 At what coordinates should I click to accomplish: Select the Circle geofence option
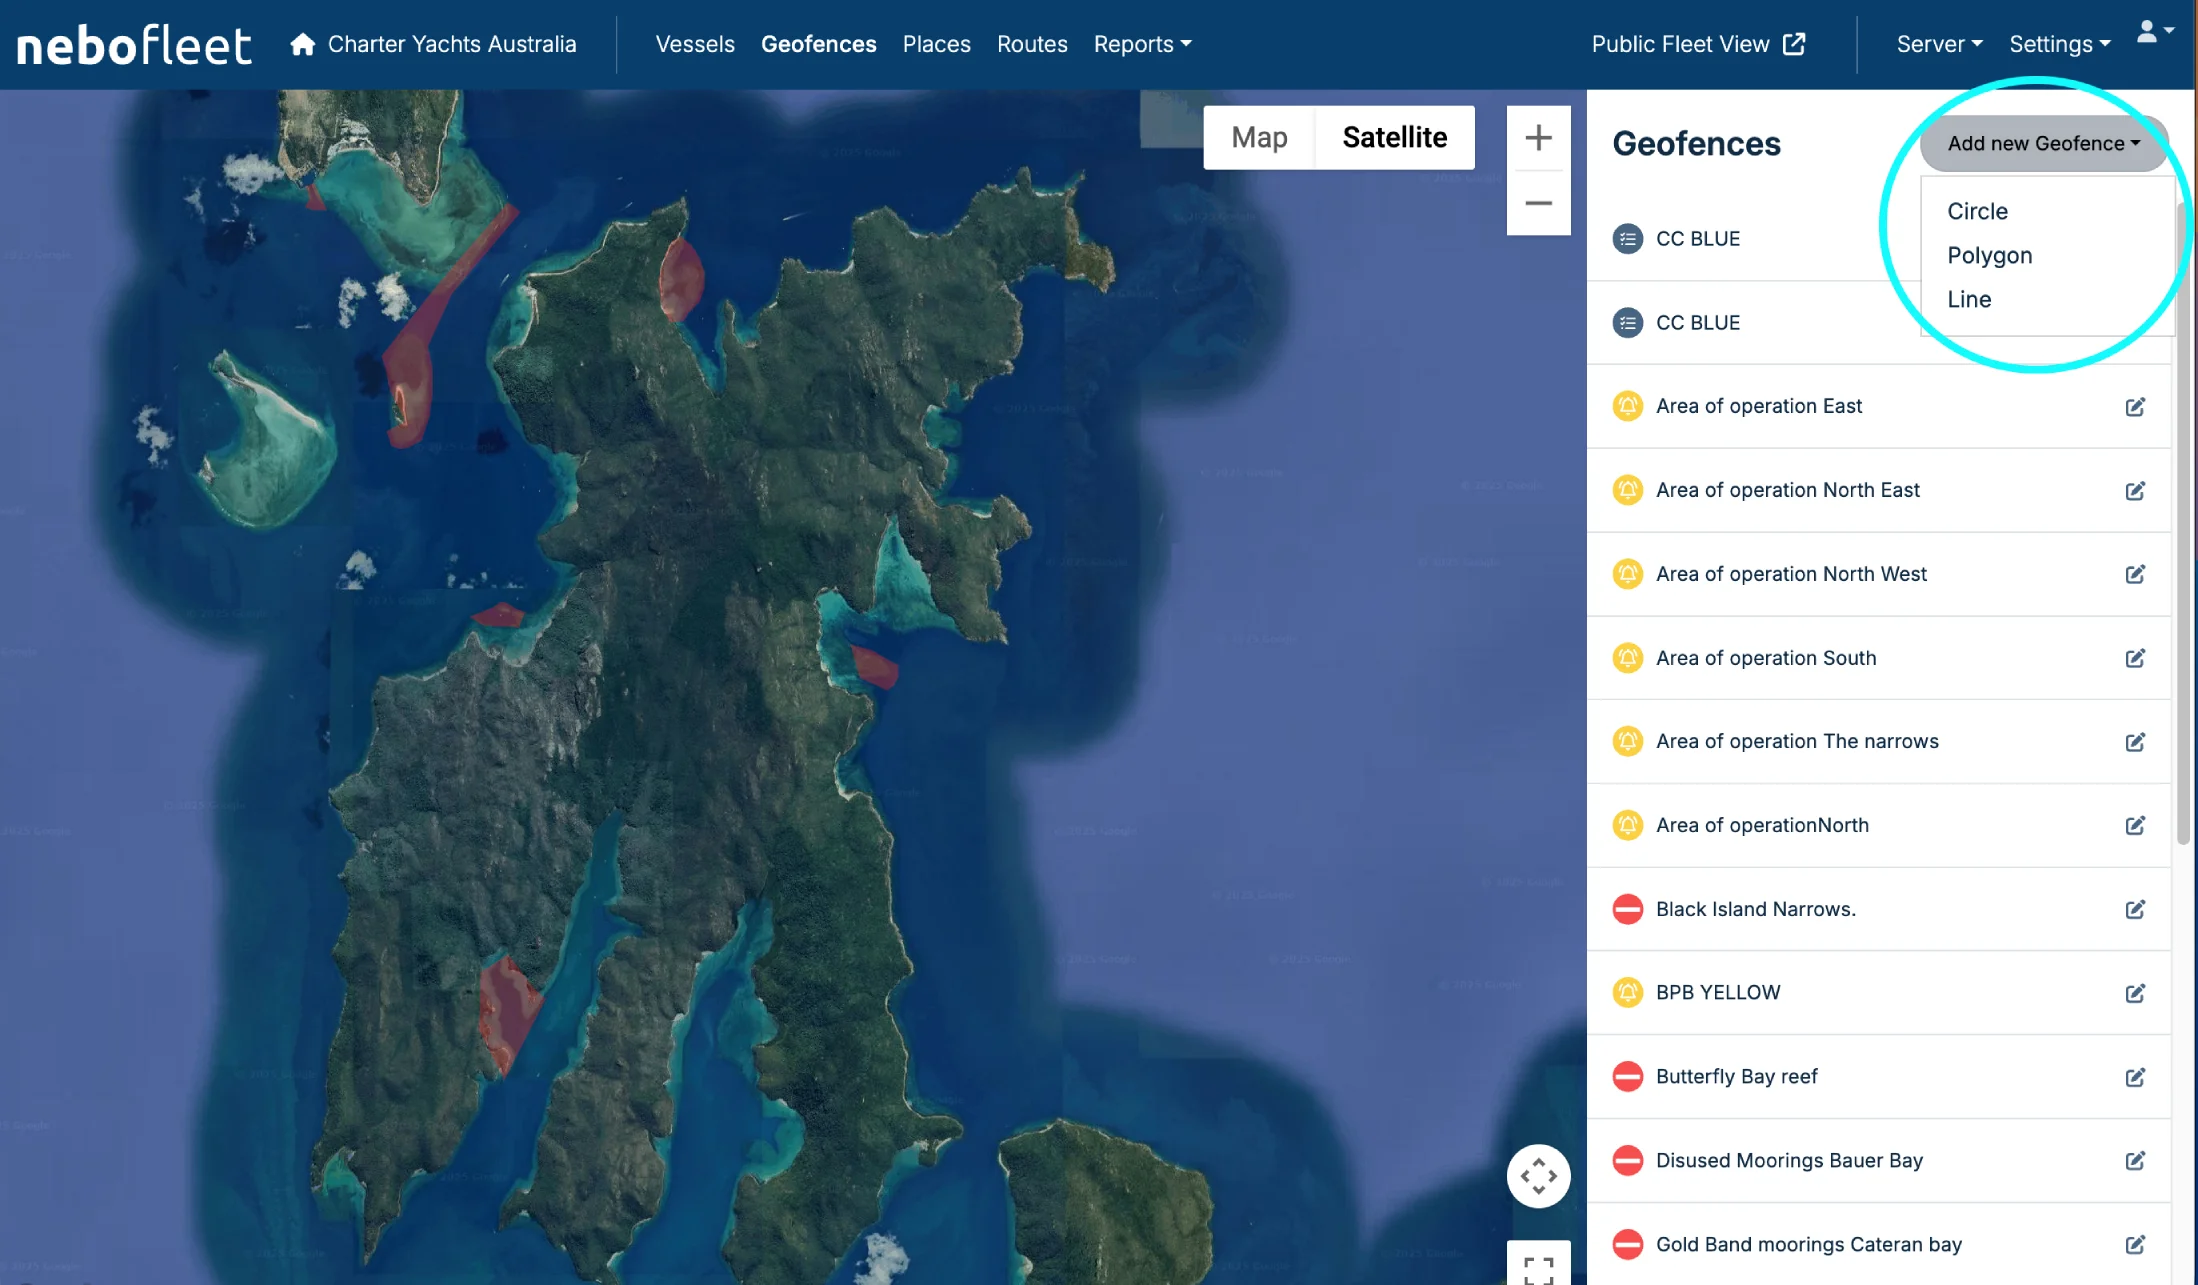1977,212
